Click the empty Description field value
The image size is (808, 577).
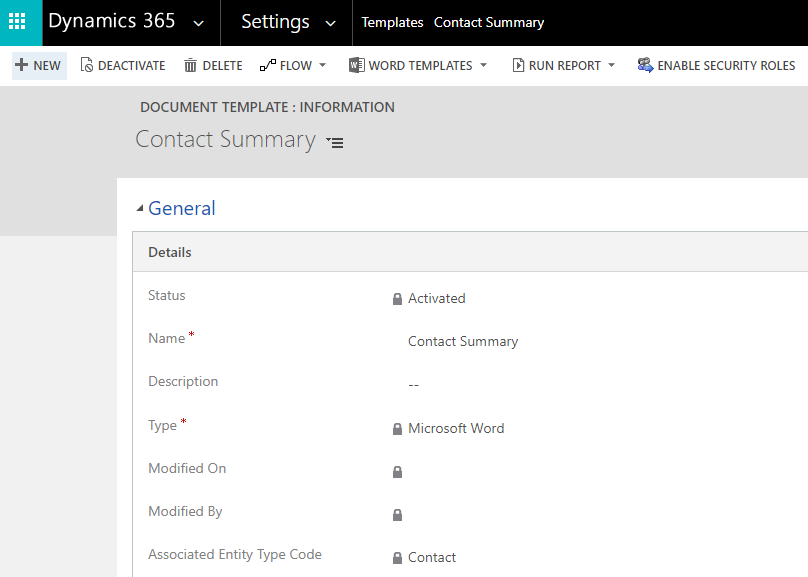pos(413,385)
